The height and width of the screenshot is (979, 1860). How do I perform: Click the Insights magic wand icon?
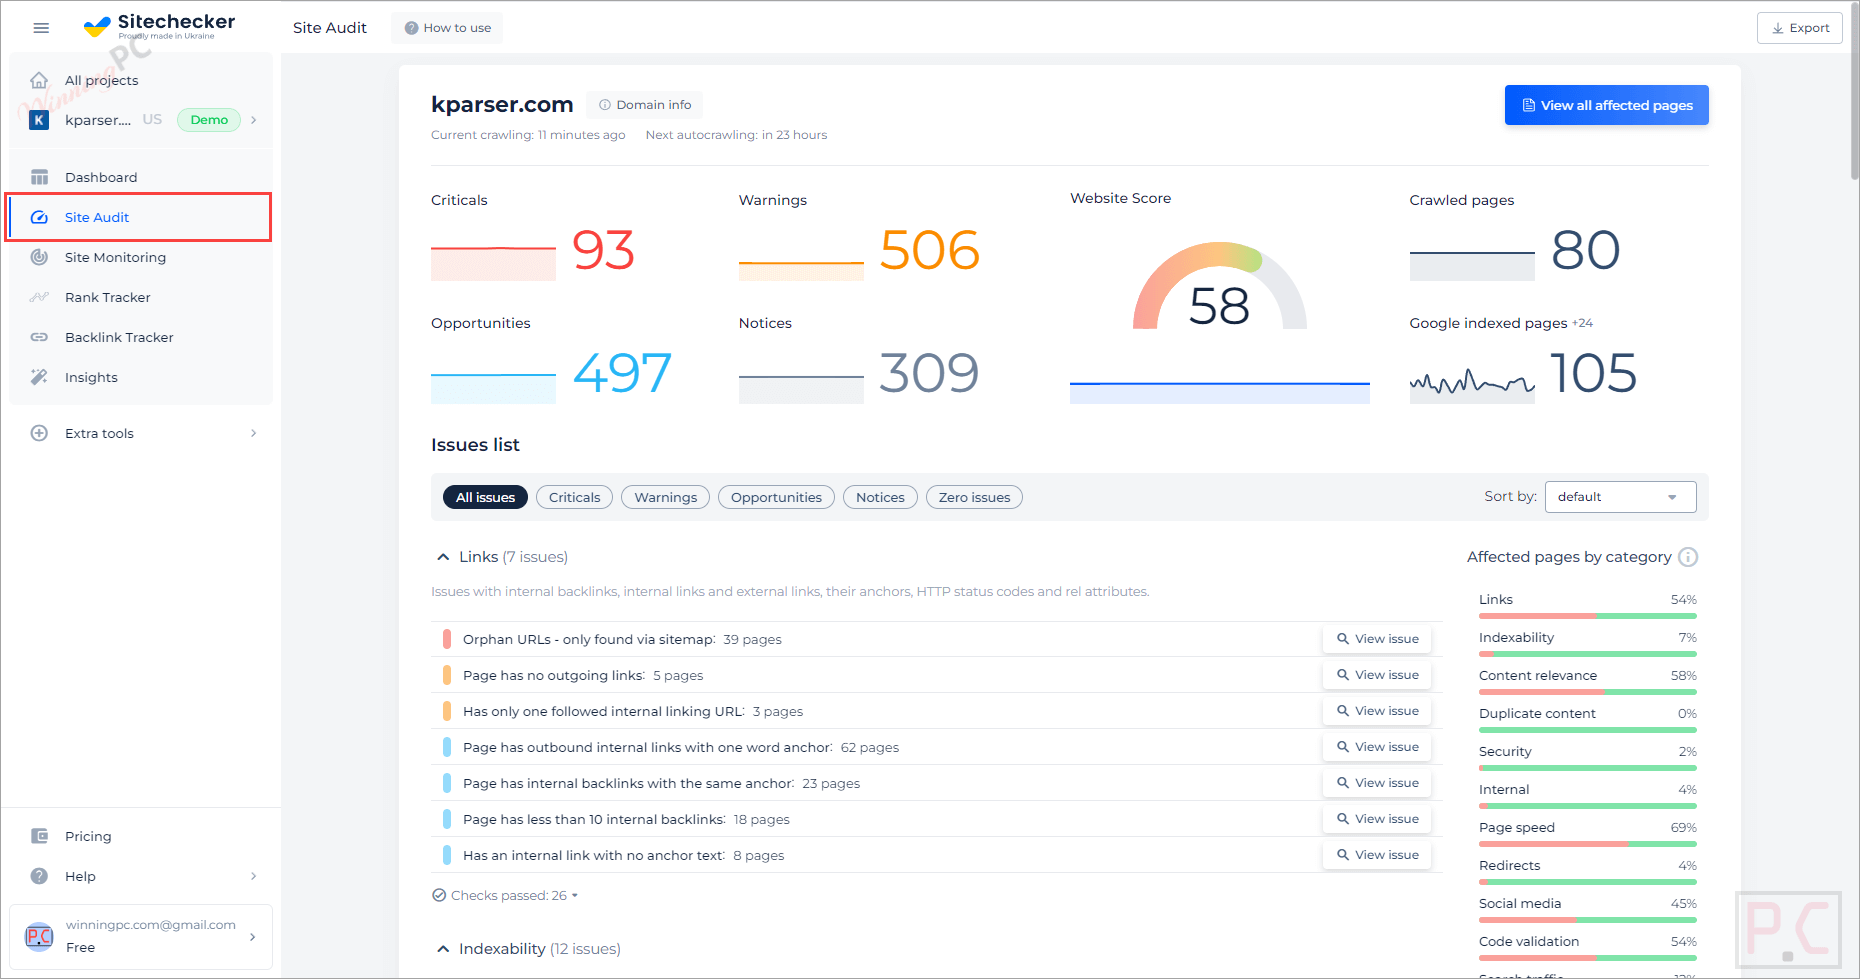pos(39,377)
